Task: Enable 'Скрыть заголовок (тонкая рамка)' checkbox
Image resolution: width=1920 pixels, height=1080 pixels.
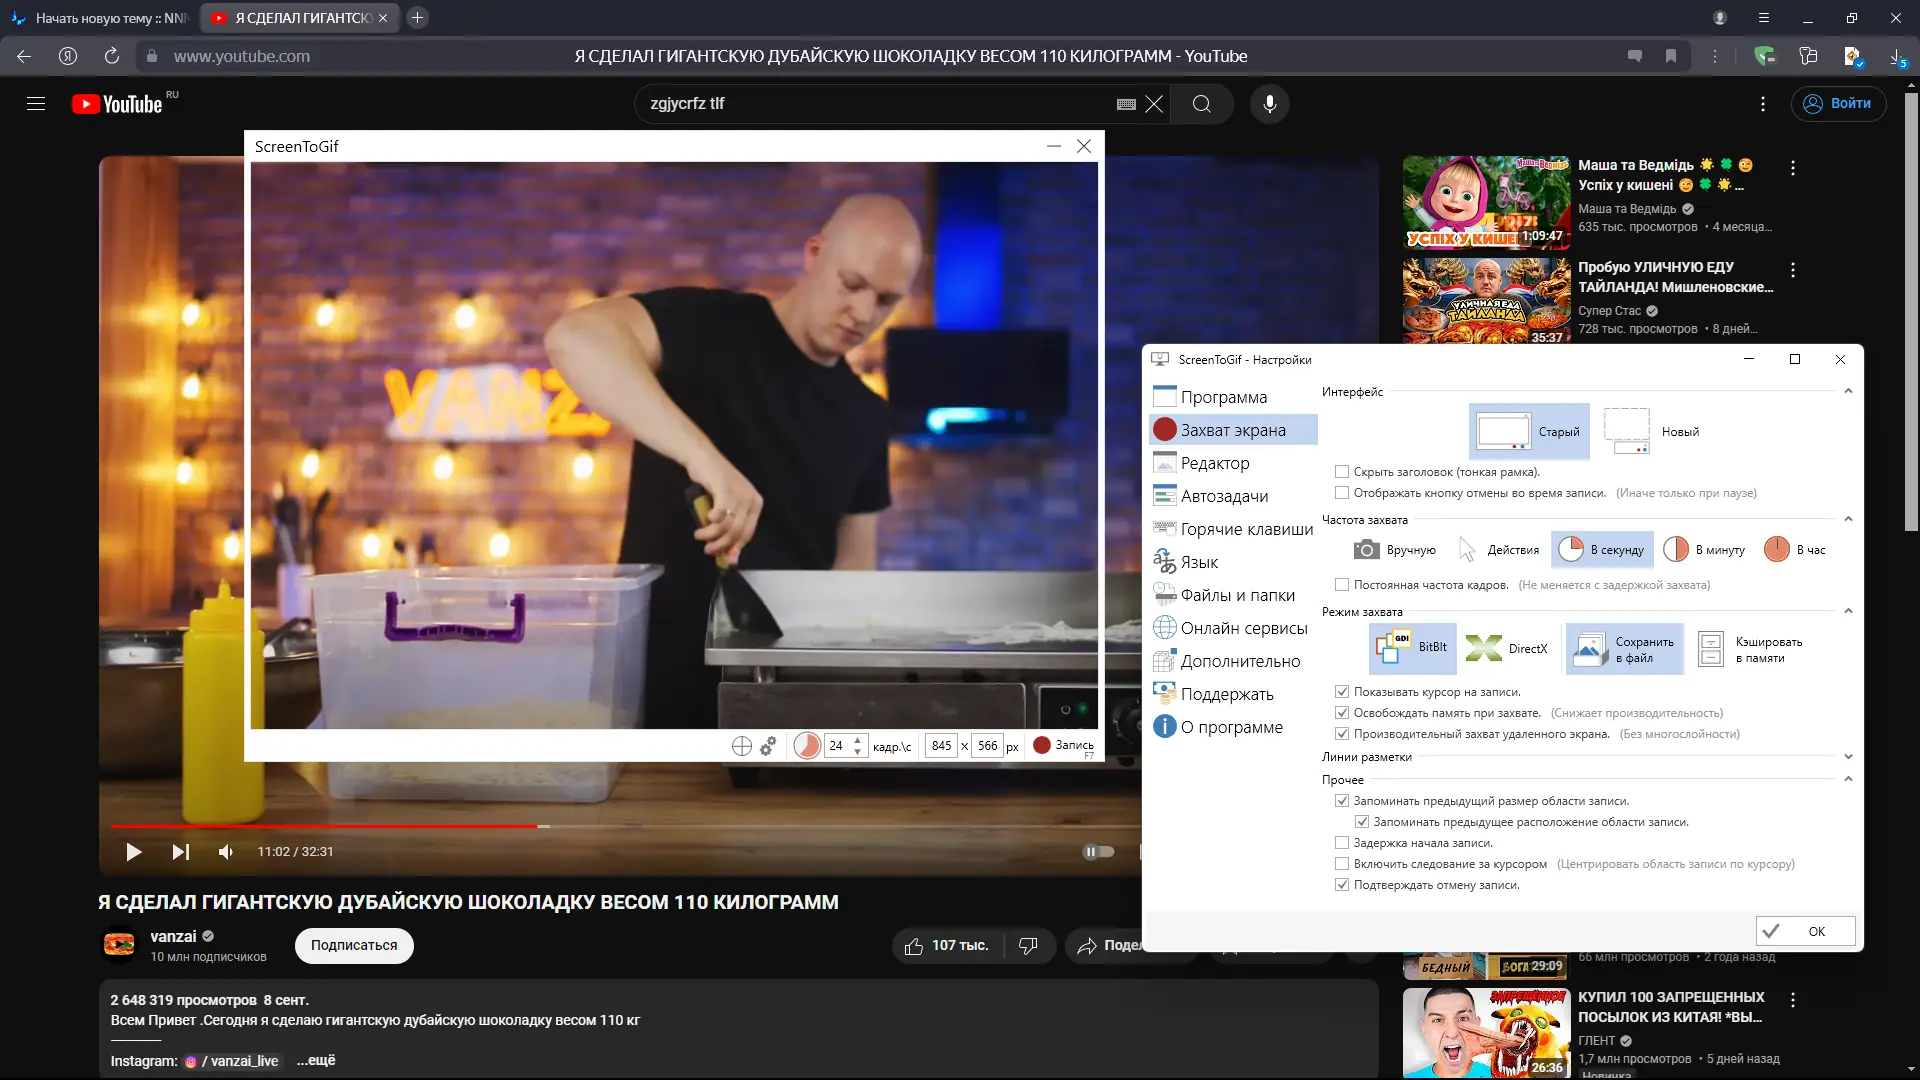Action: (1342, 472)
